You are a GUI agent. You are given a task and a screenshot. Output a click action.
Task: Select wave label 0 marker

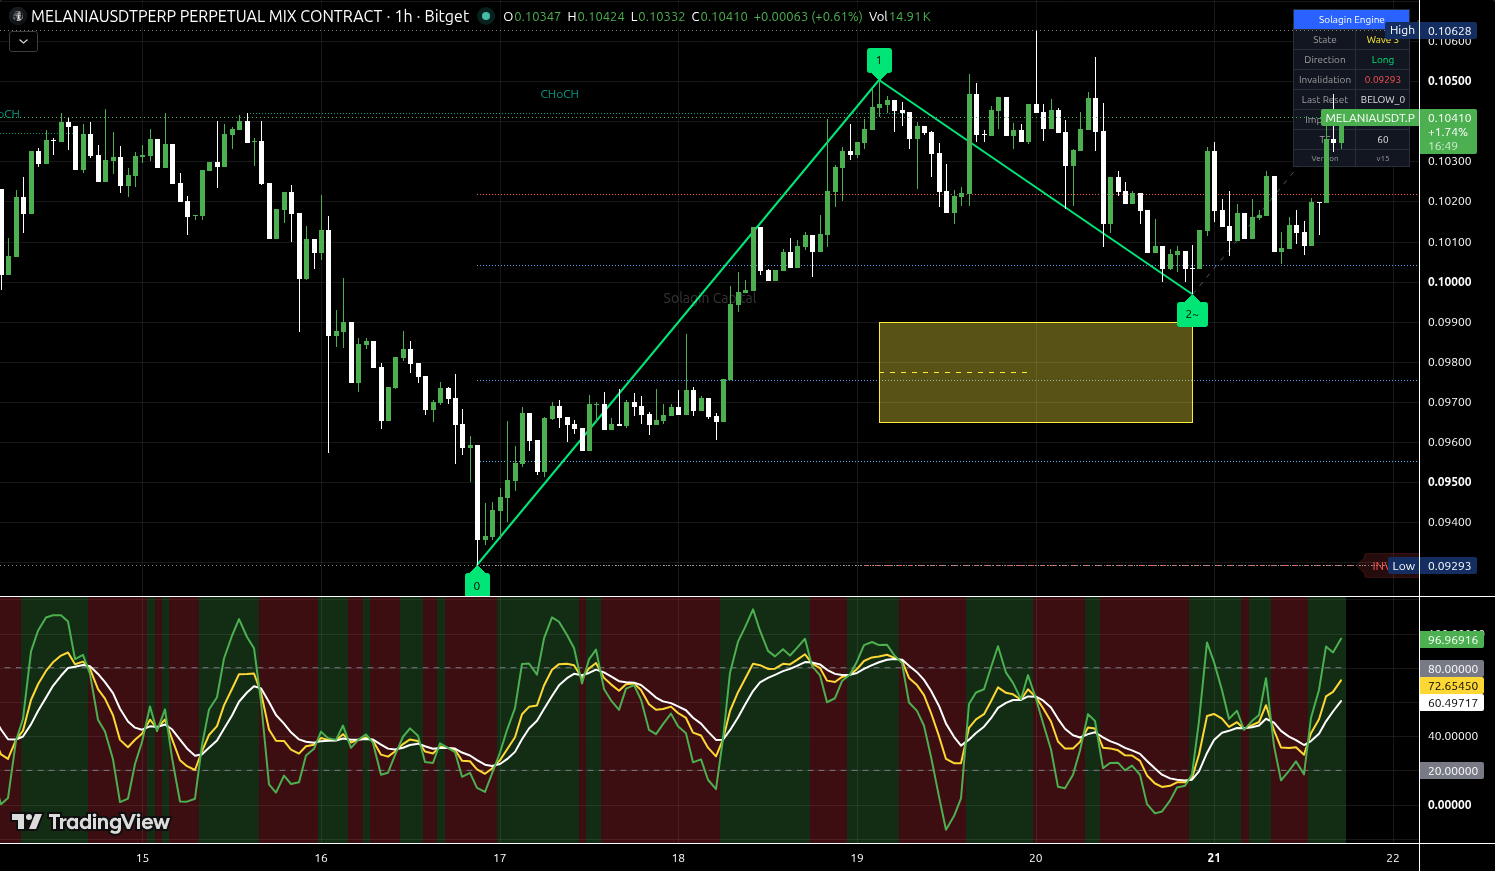(x=477, y=585)
